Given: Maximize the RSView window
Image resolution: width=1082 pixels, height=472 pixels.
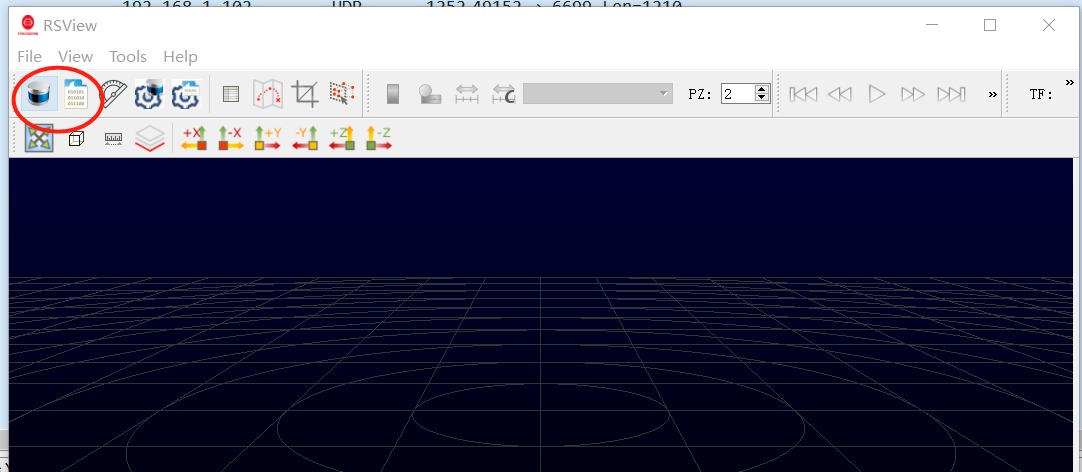Looking at the screenshot, I should point(990,25).
